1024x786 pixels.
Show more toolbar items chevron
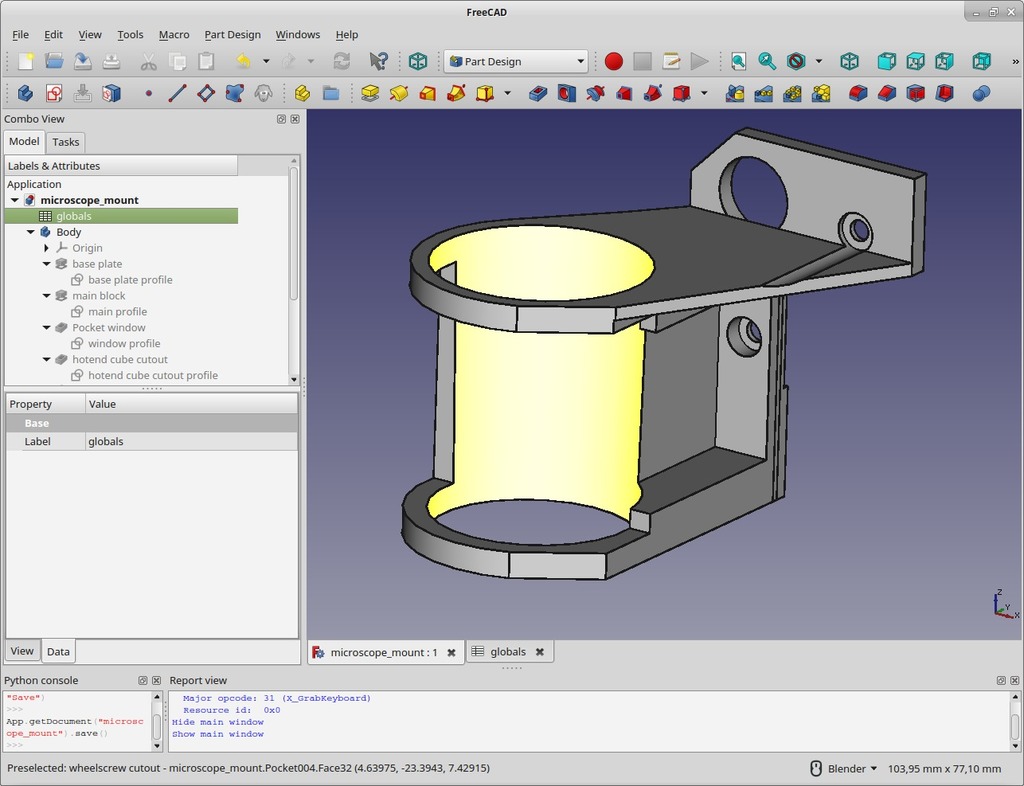click(1016, 61)
